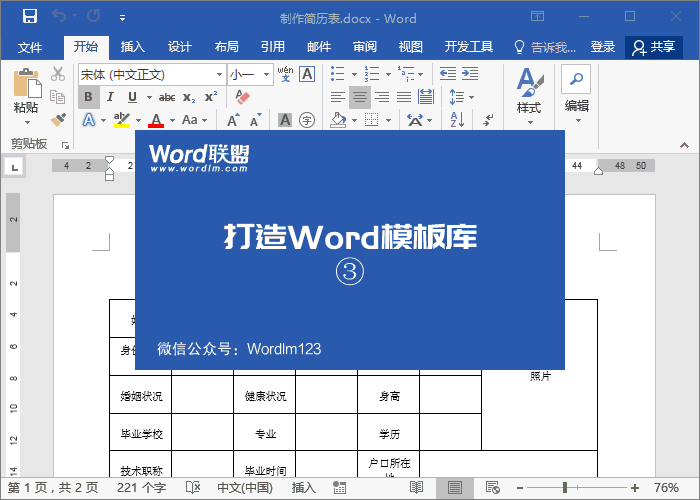The image size is (700, 500).
Task: Click Decrease Indent icon
Action: click(448, 74)
